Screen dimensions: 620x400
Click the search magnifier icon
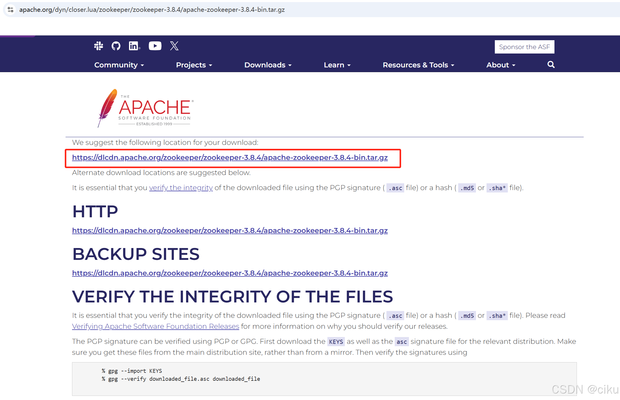tap(551, 65)
